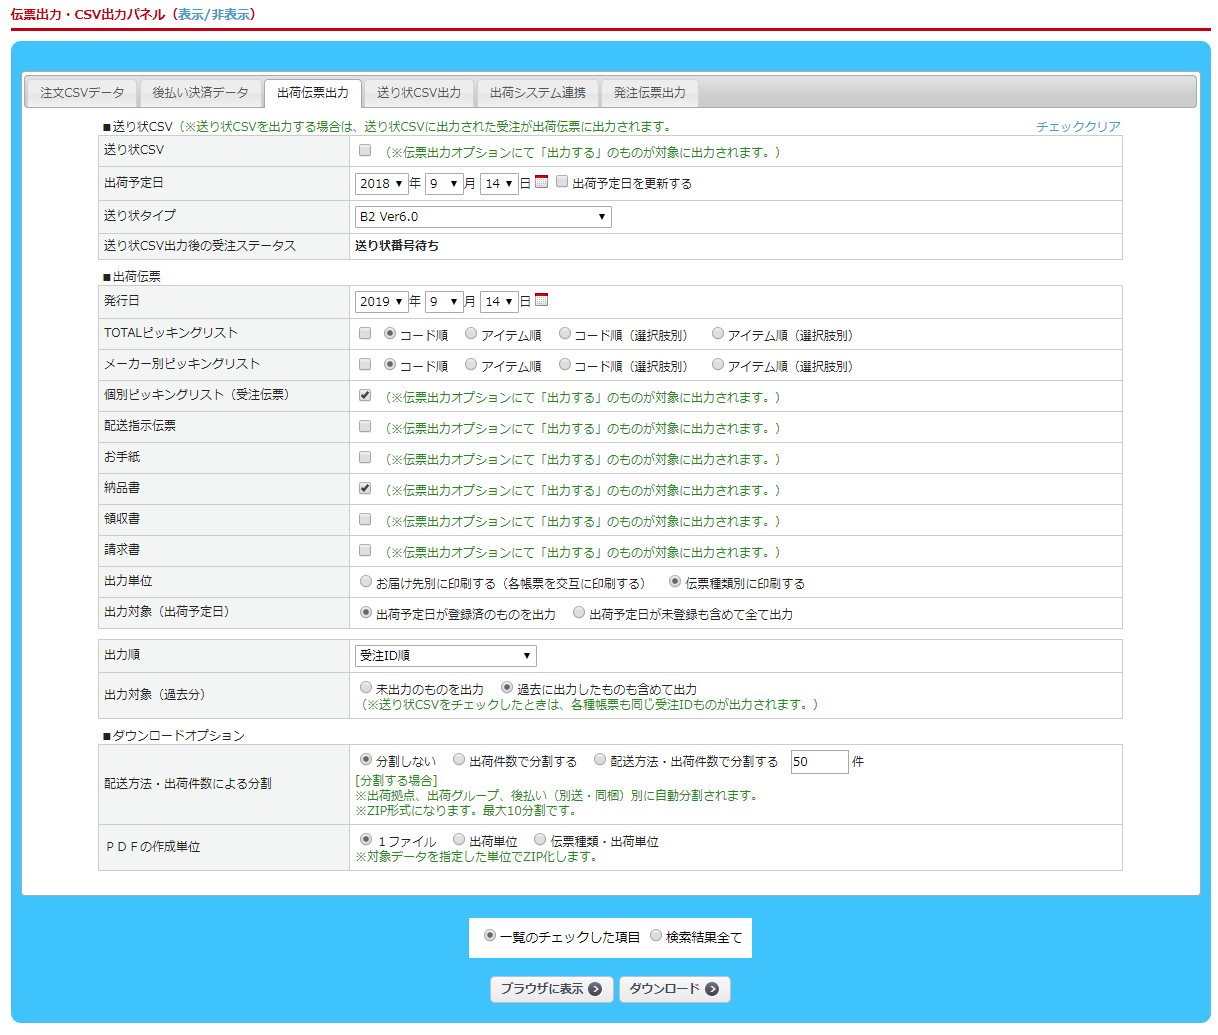
Task: Click the チェッククリア link
Action: click(1078, 127)
